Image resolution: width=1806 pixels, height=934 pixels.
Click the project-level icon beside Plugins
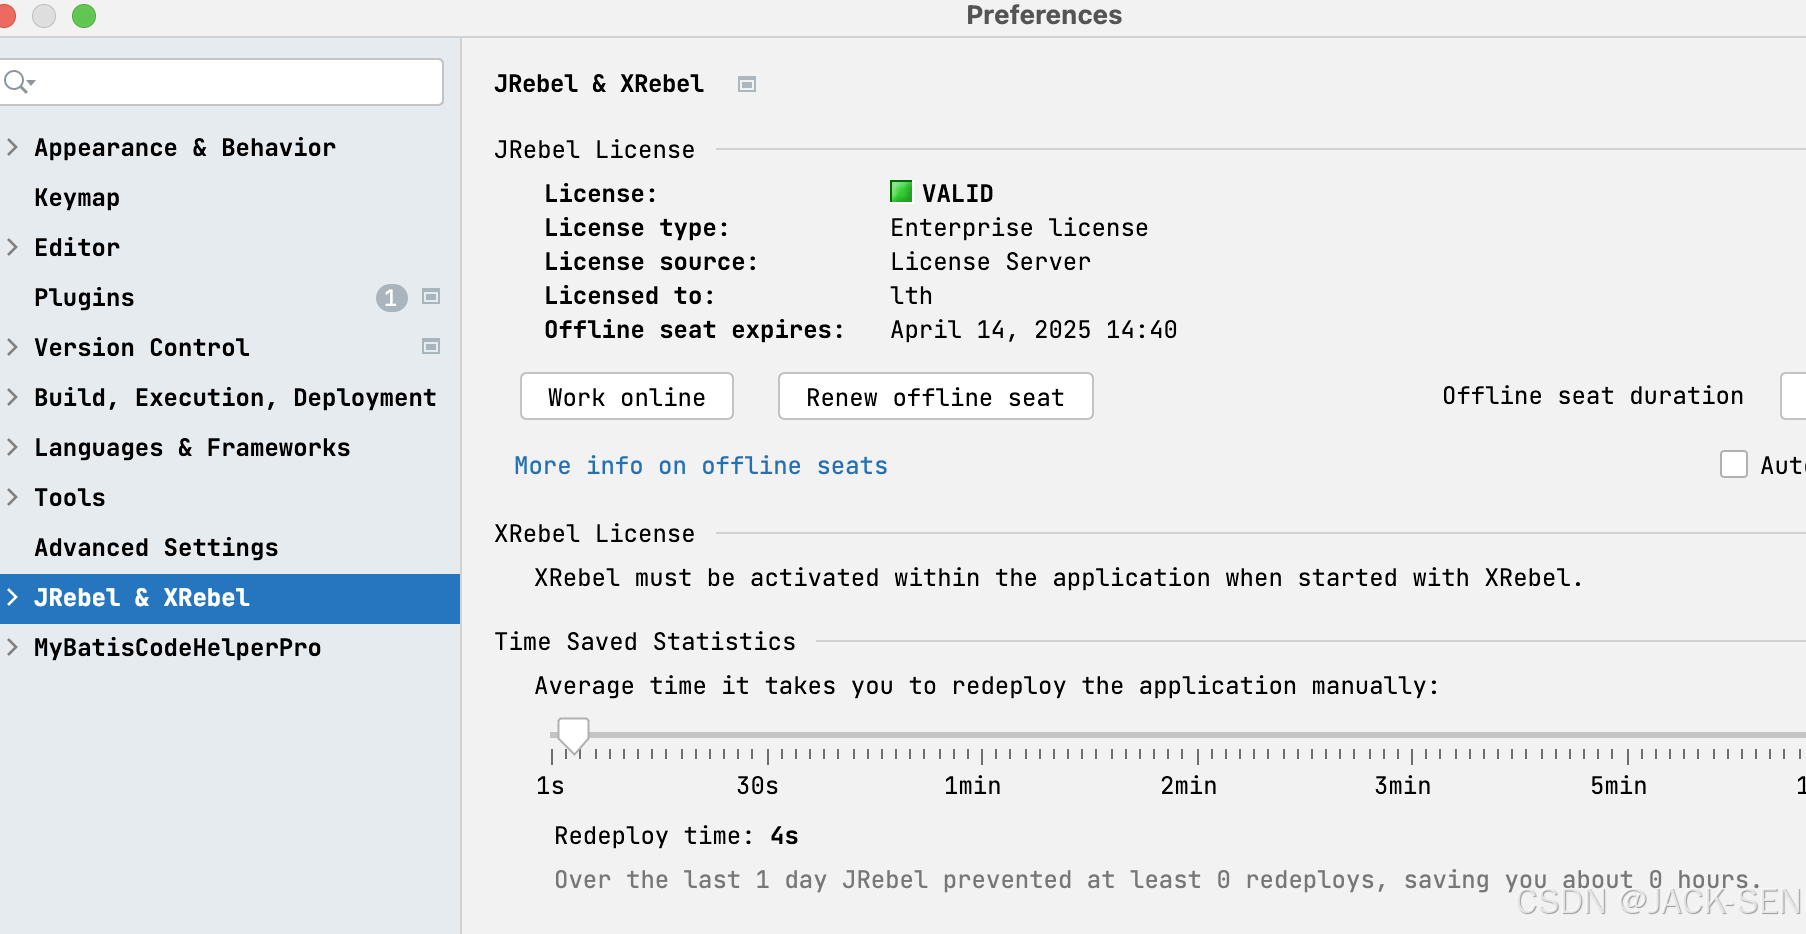pos(431,296)
